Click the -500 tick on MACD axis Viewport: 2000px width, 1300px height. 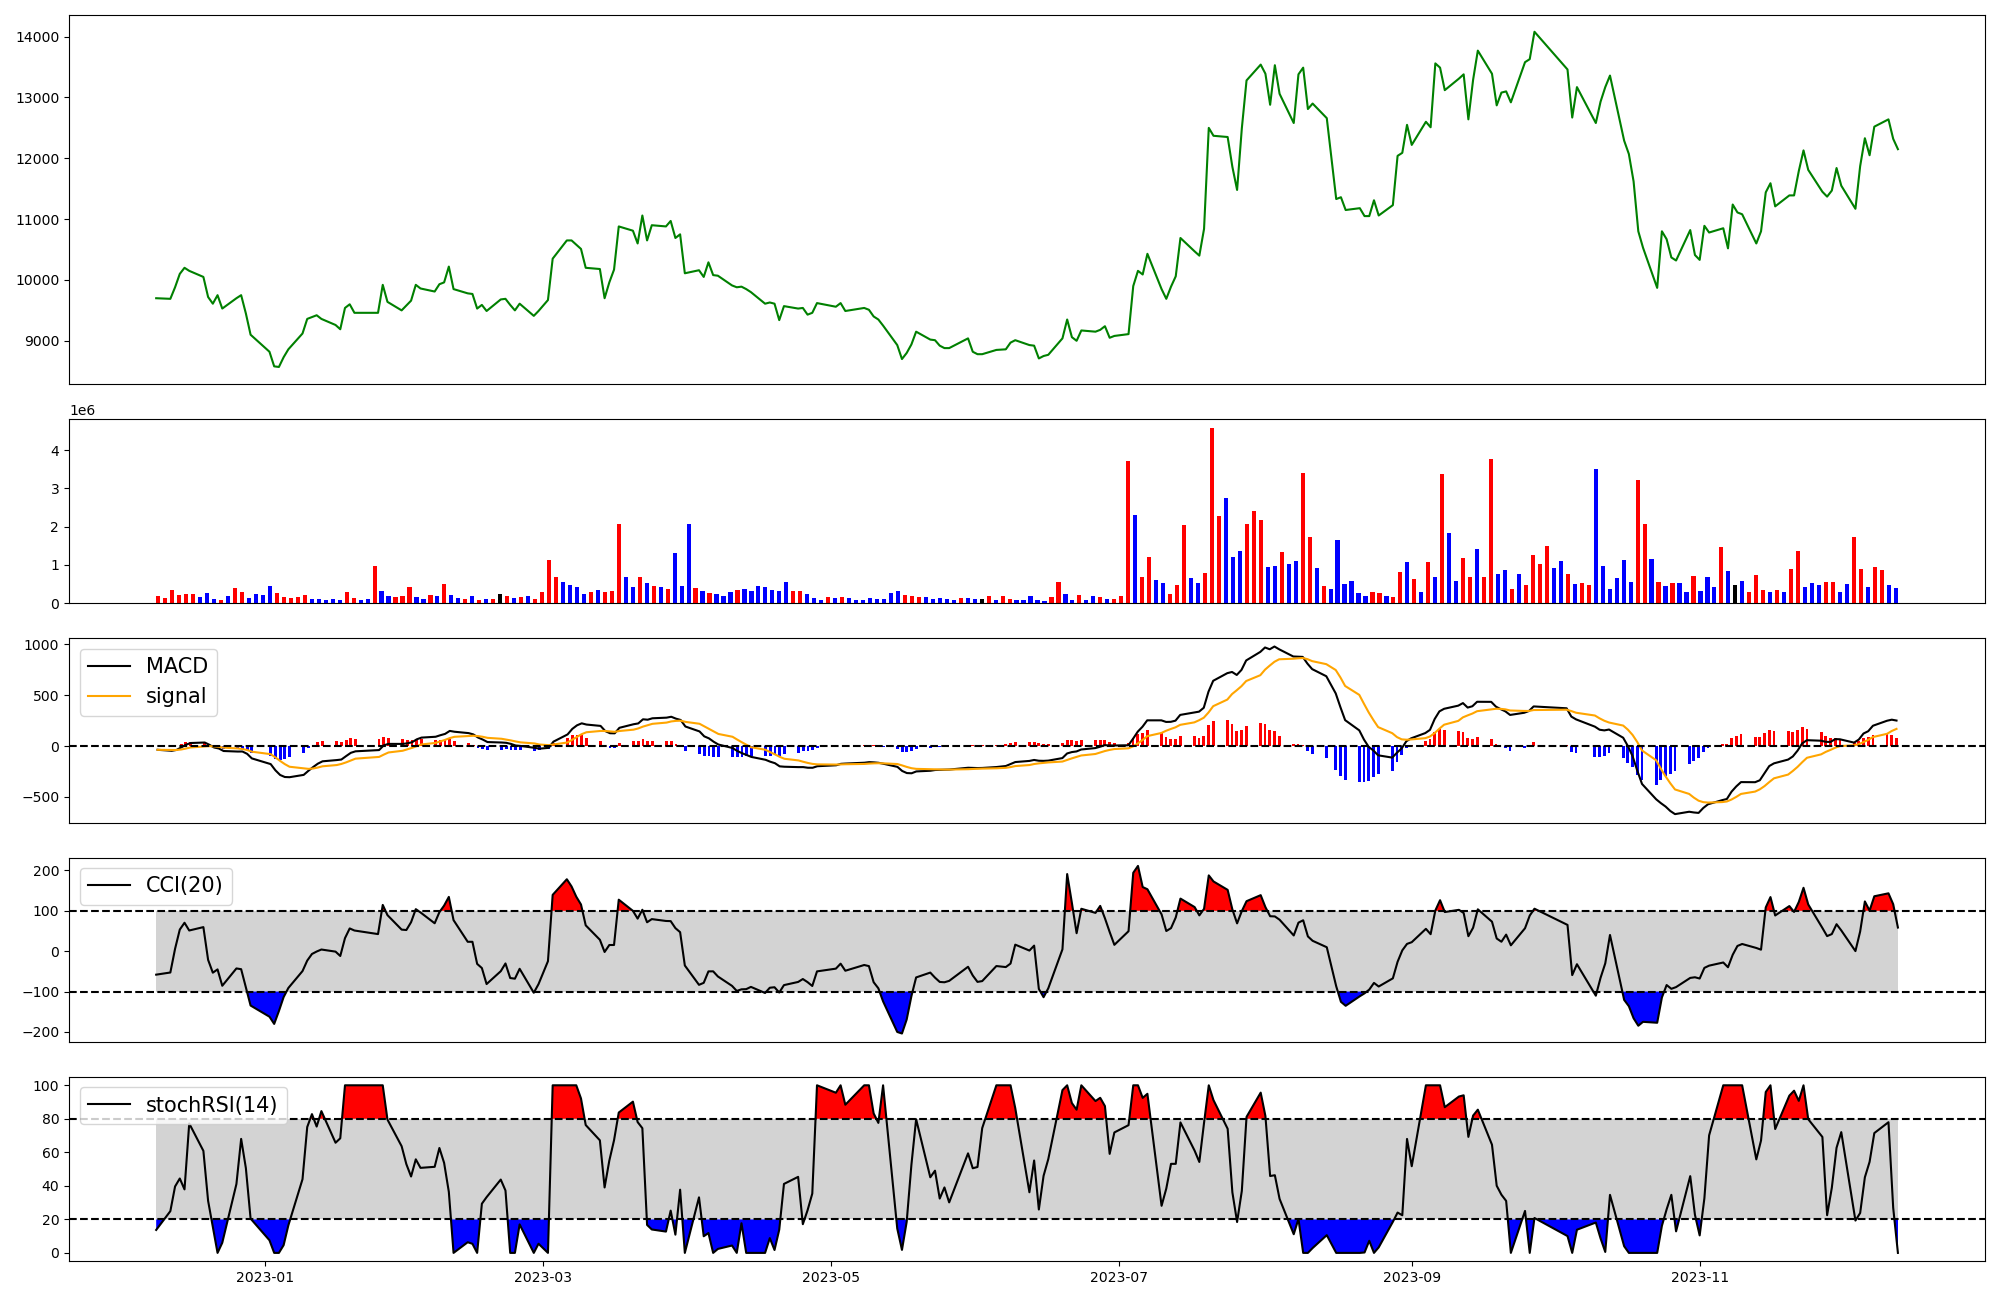click(40, 797)
